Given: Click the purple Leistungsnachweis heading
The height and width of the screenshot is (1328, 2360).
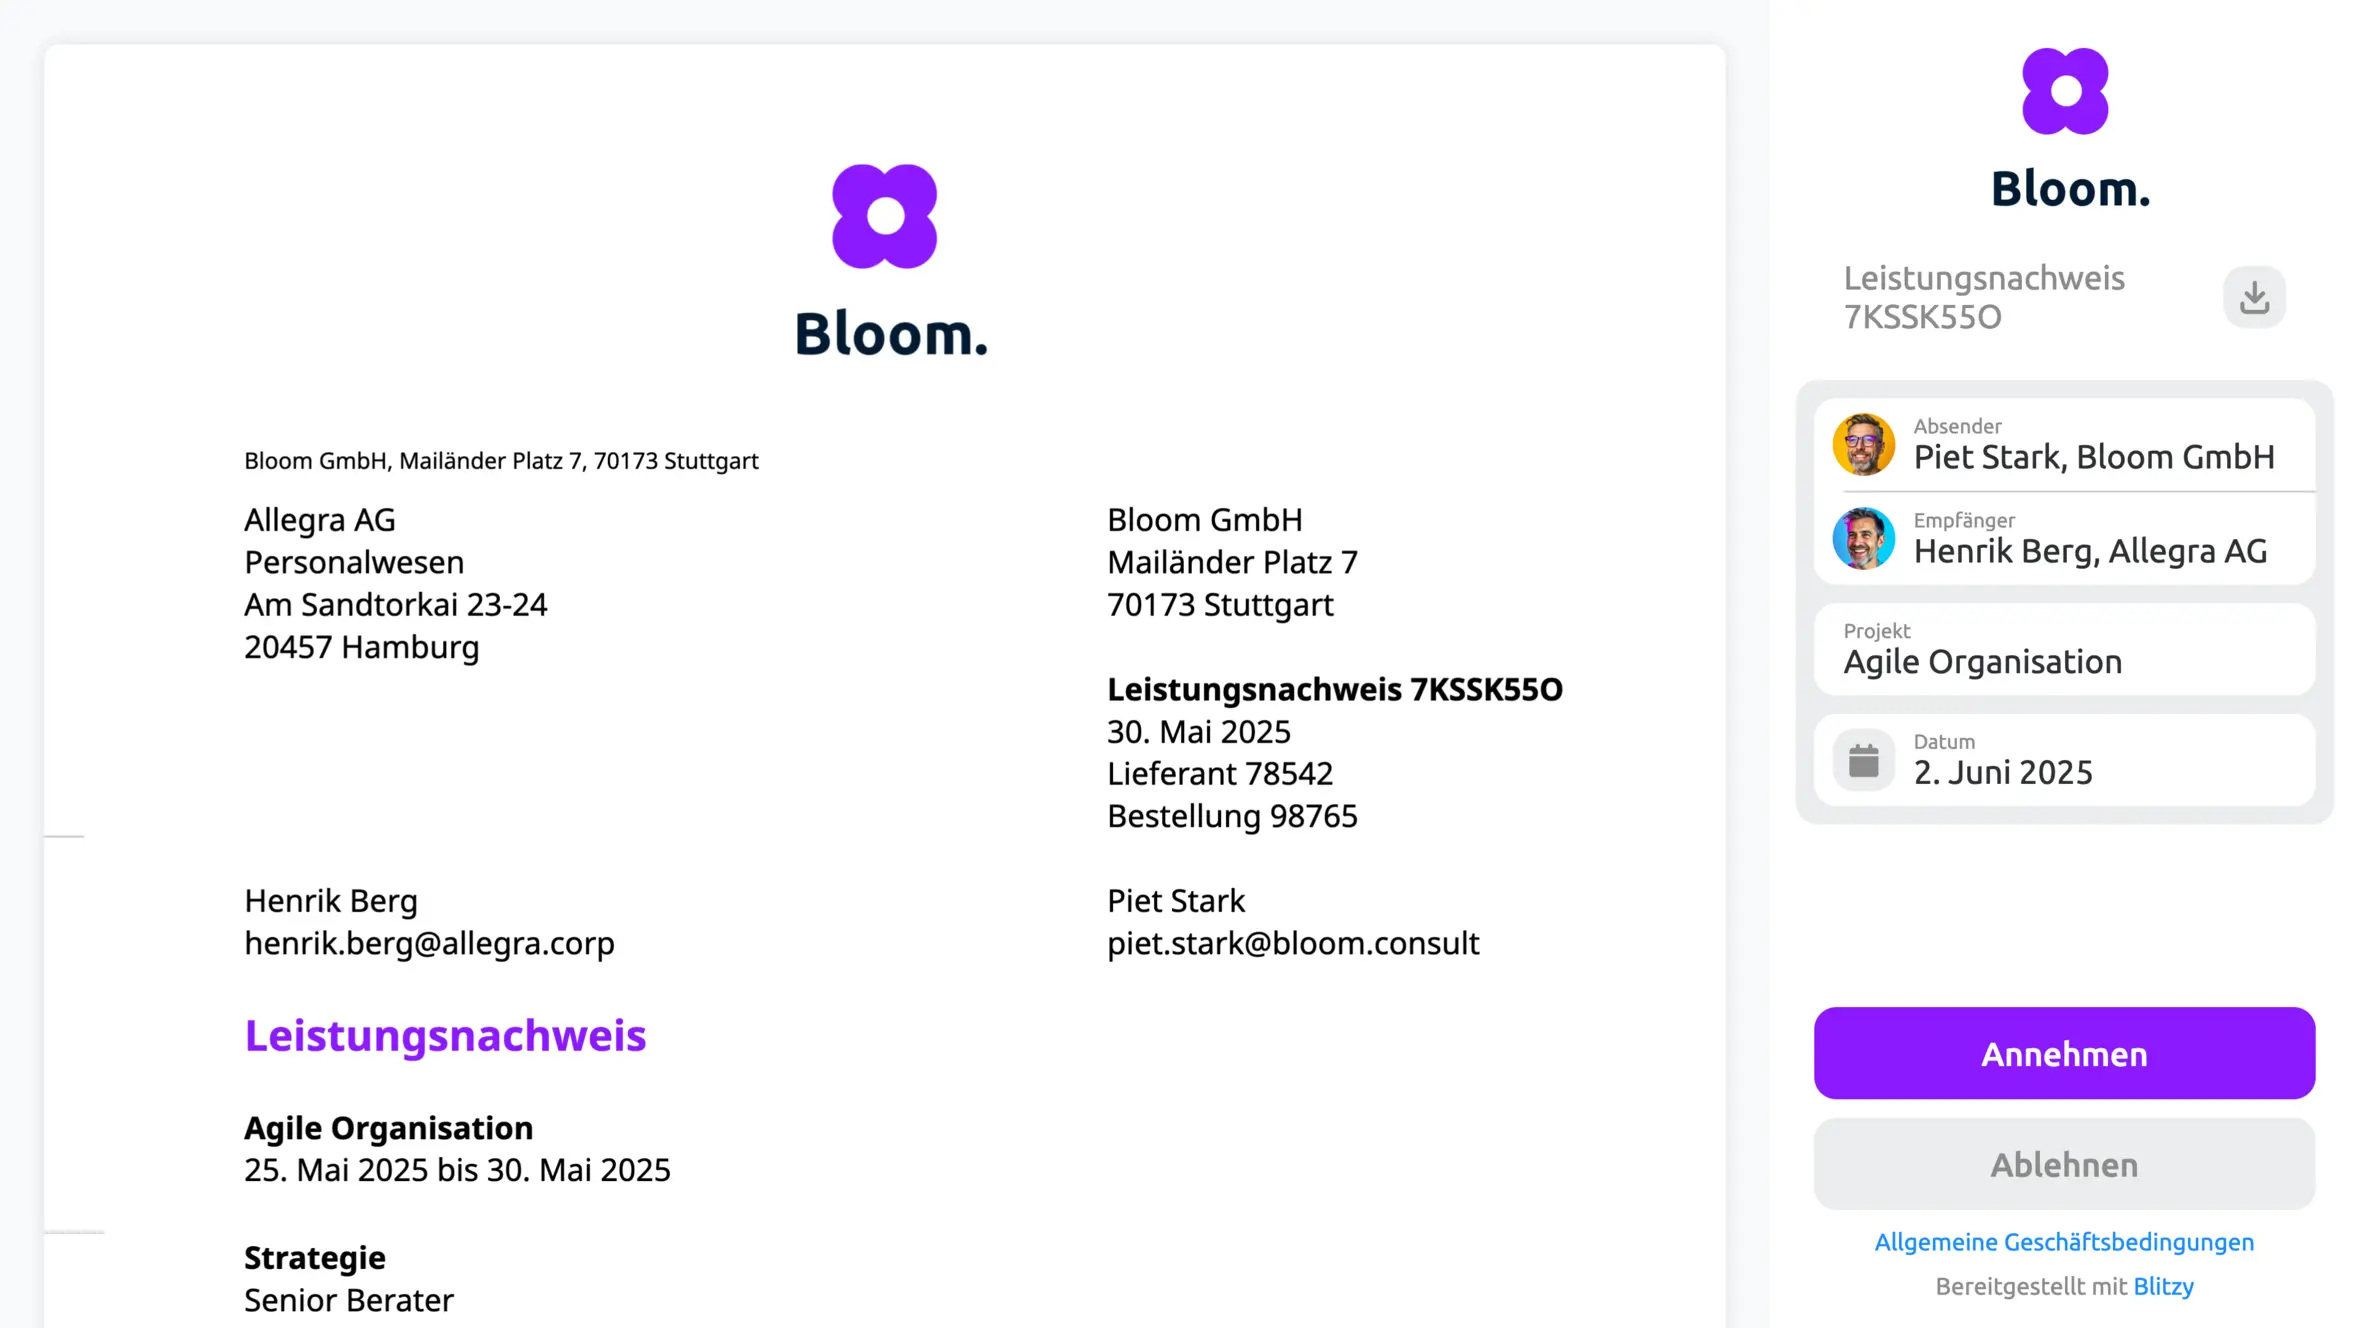Looking at the screenshot, I should point(445,1035).
